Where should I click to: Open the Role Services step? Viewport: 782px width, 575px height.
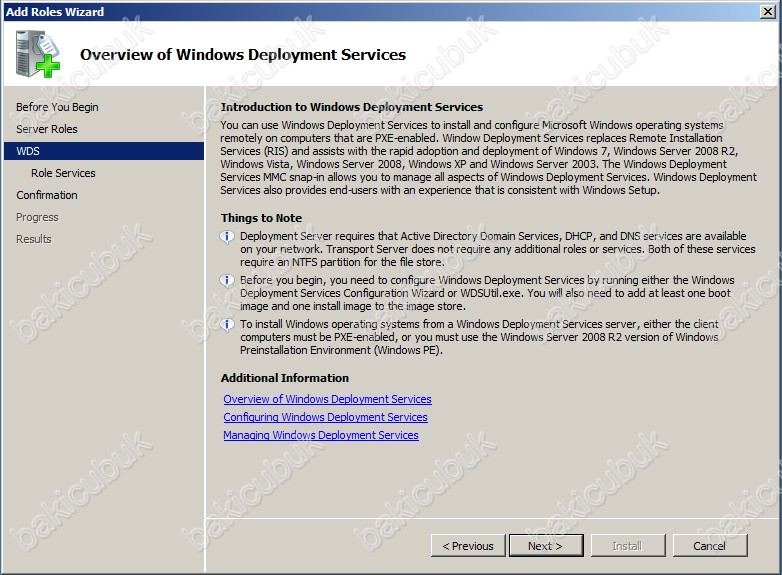point(63,173)
